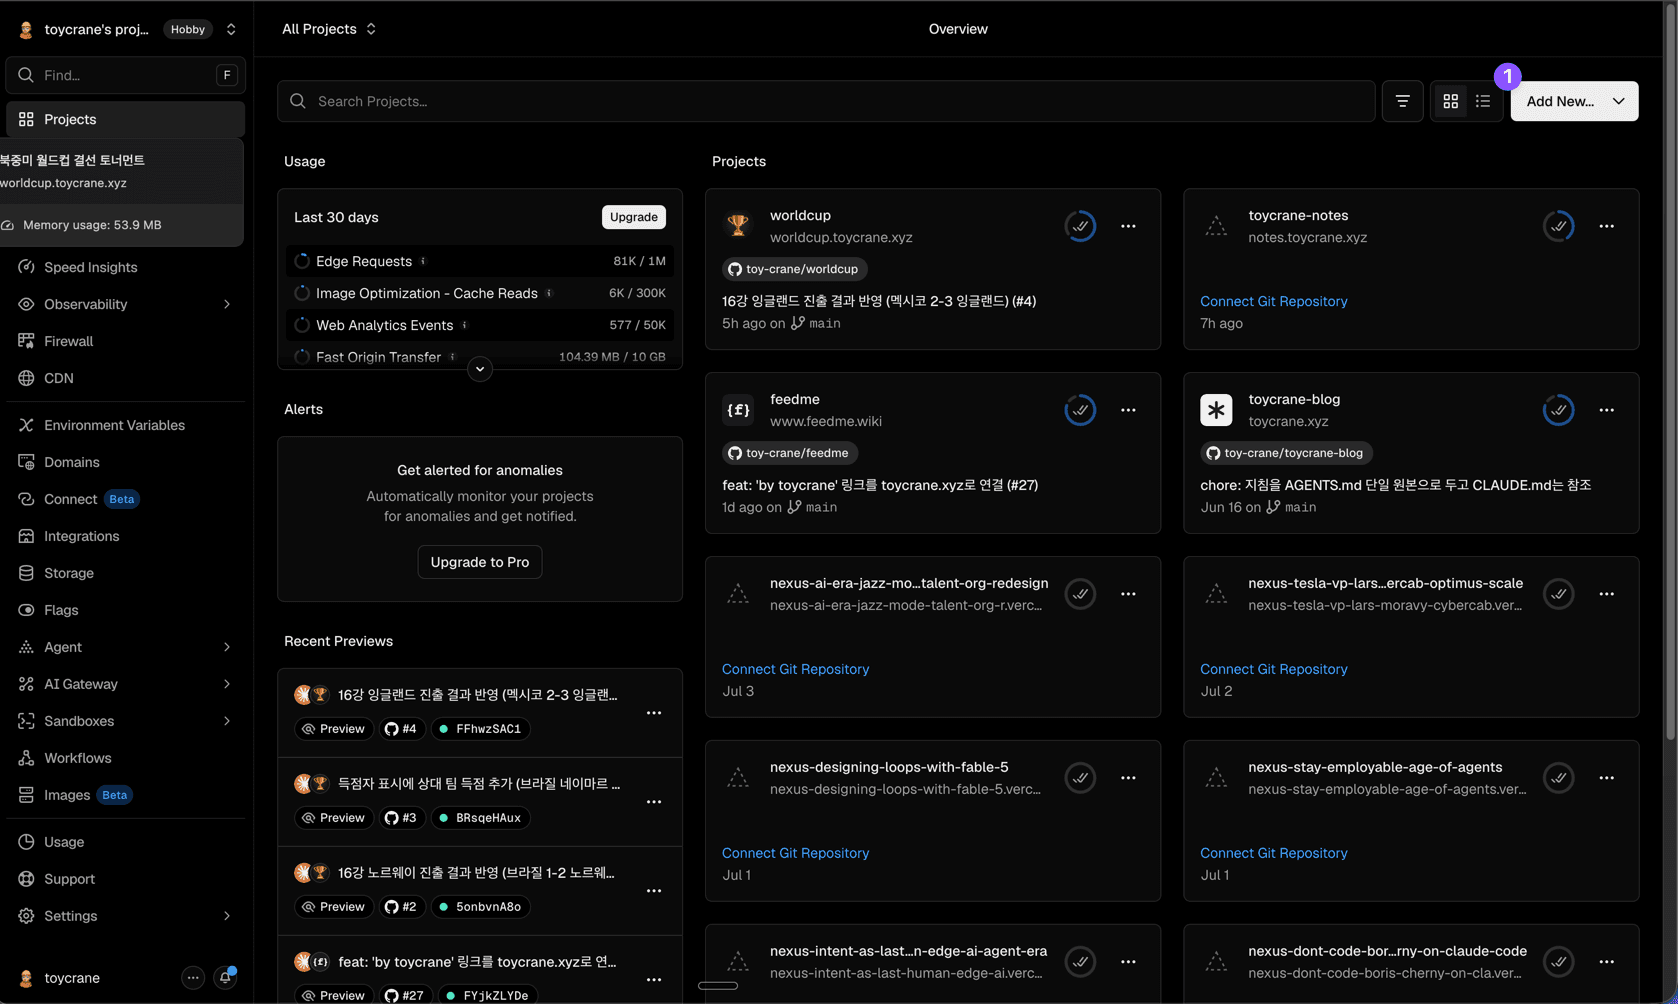Open toycrane account options ellipsis
1678x1004 pixels.
[193, 978]
